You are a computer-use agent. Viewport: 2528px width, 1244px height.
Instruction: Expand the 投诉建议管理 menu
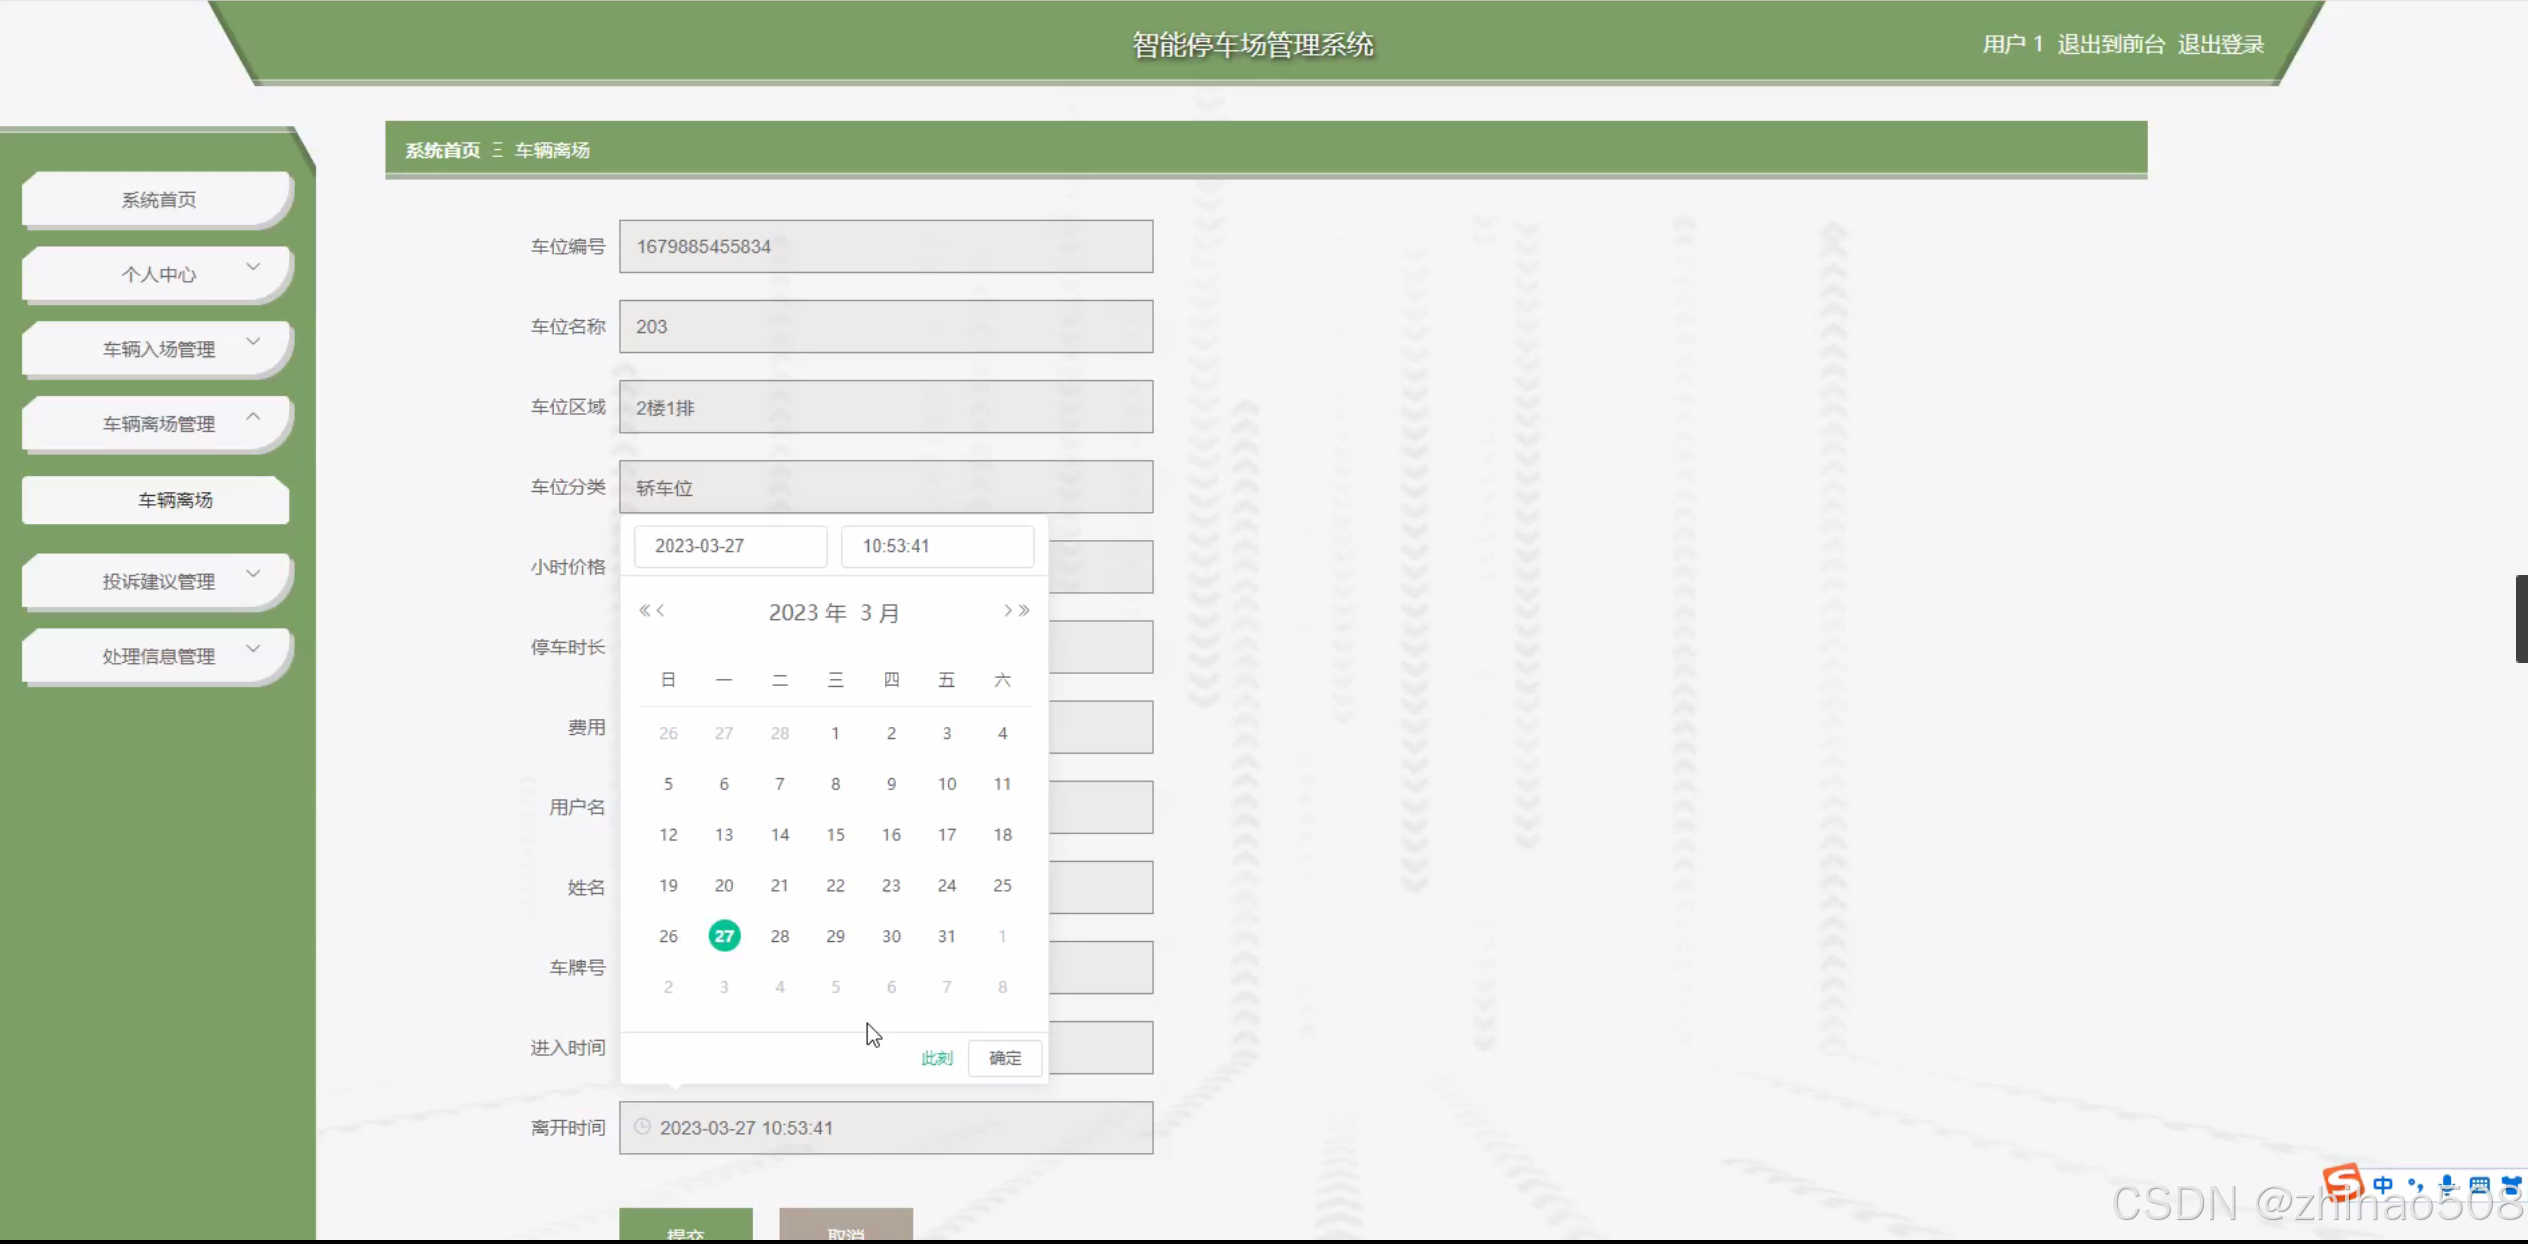157,581
